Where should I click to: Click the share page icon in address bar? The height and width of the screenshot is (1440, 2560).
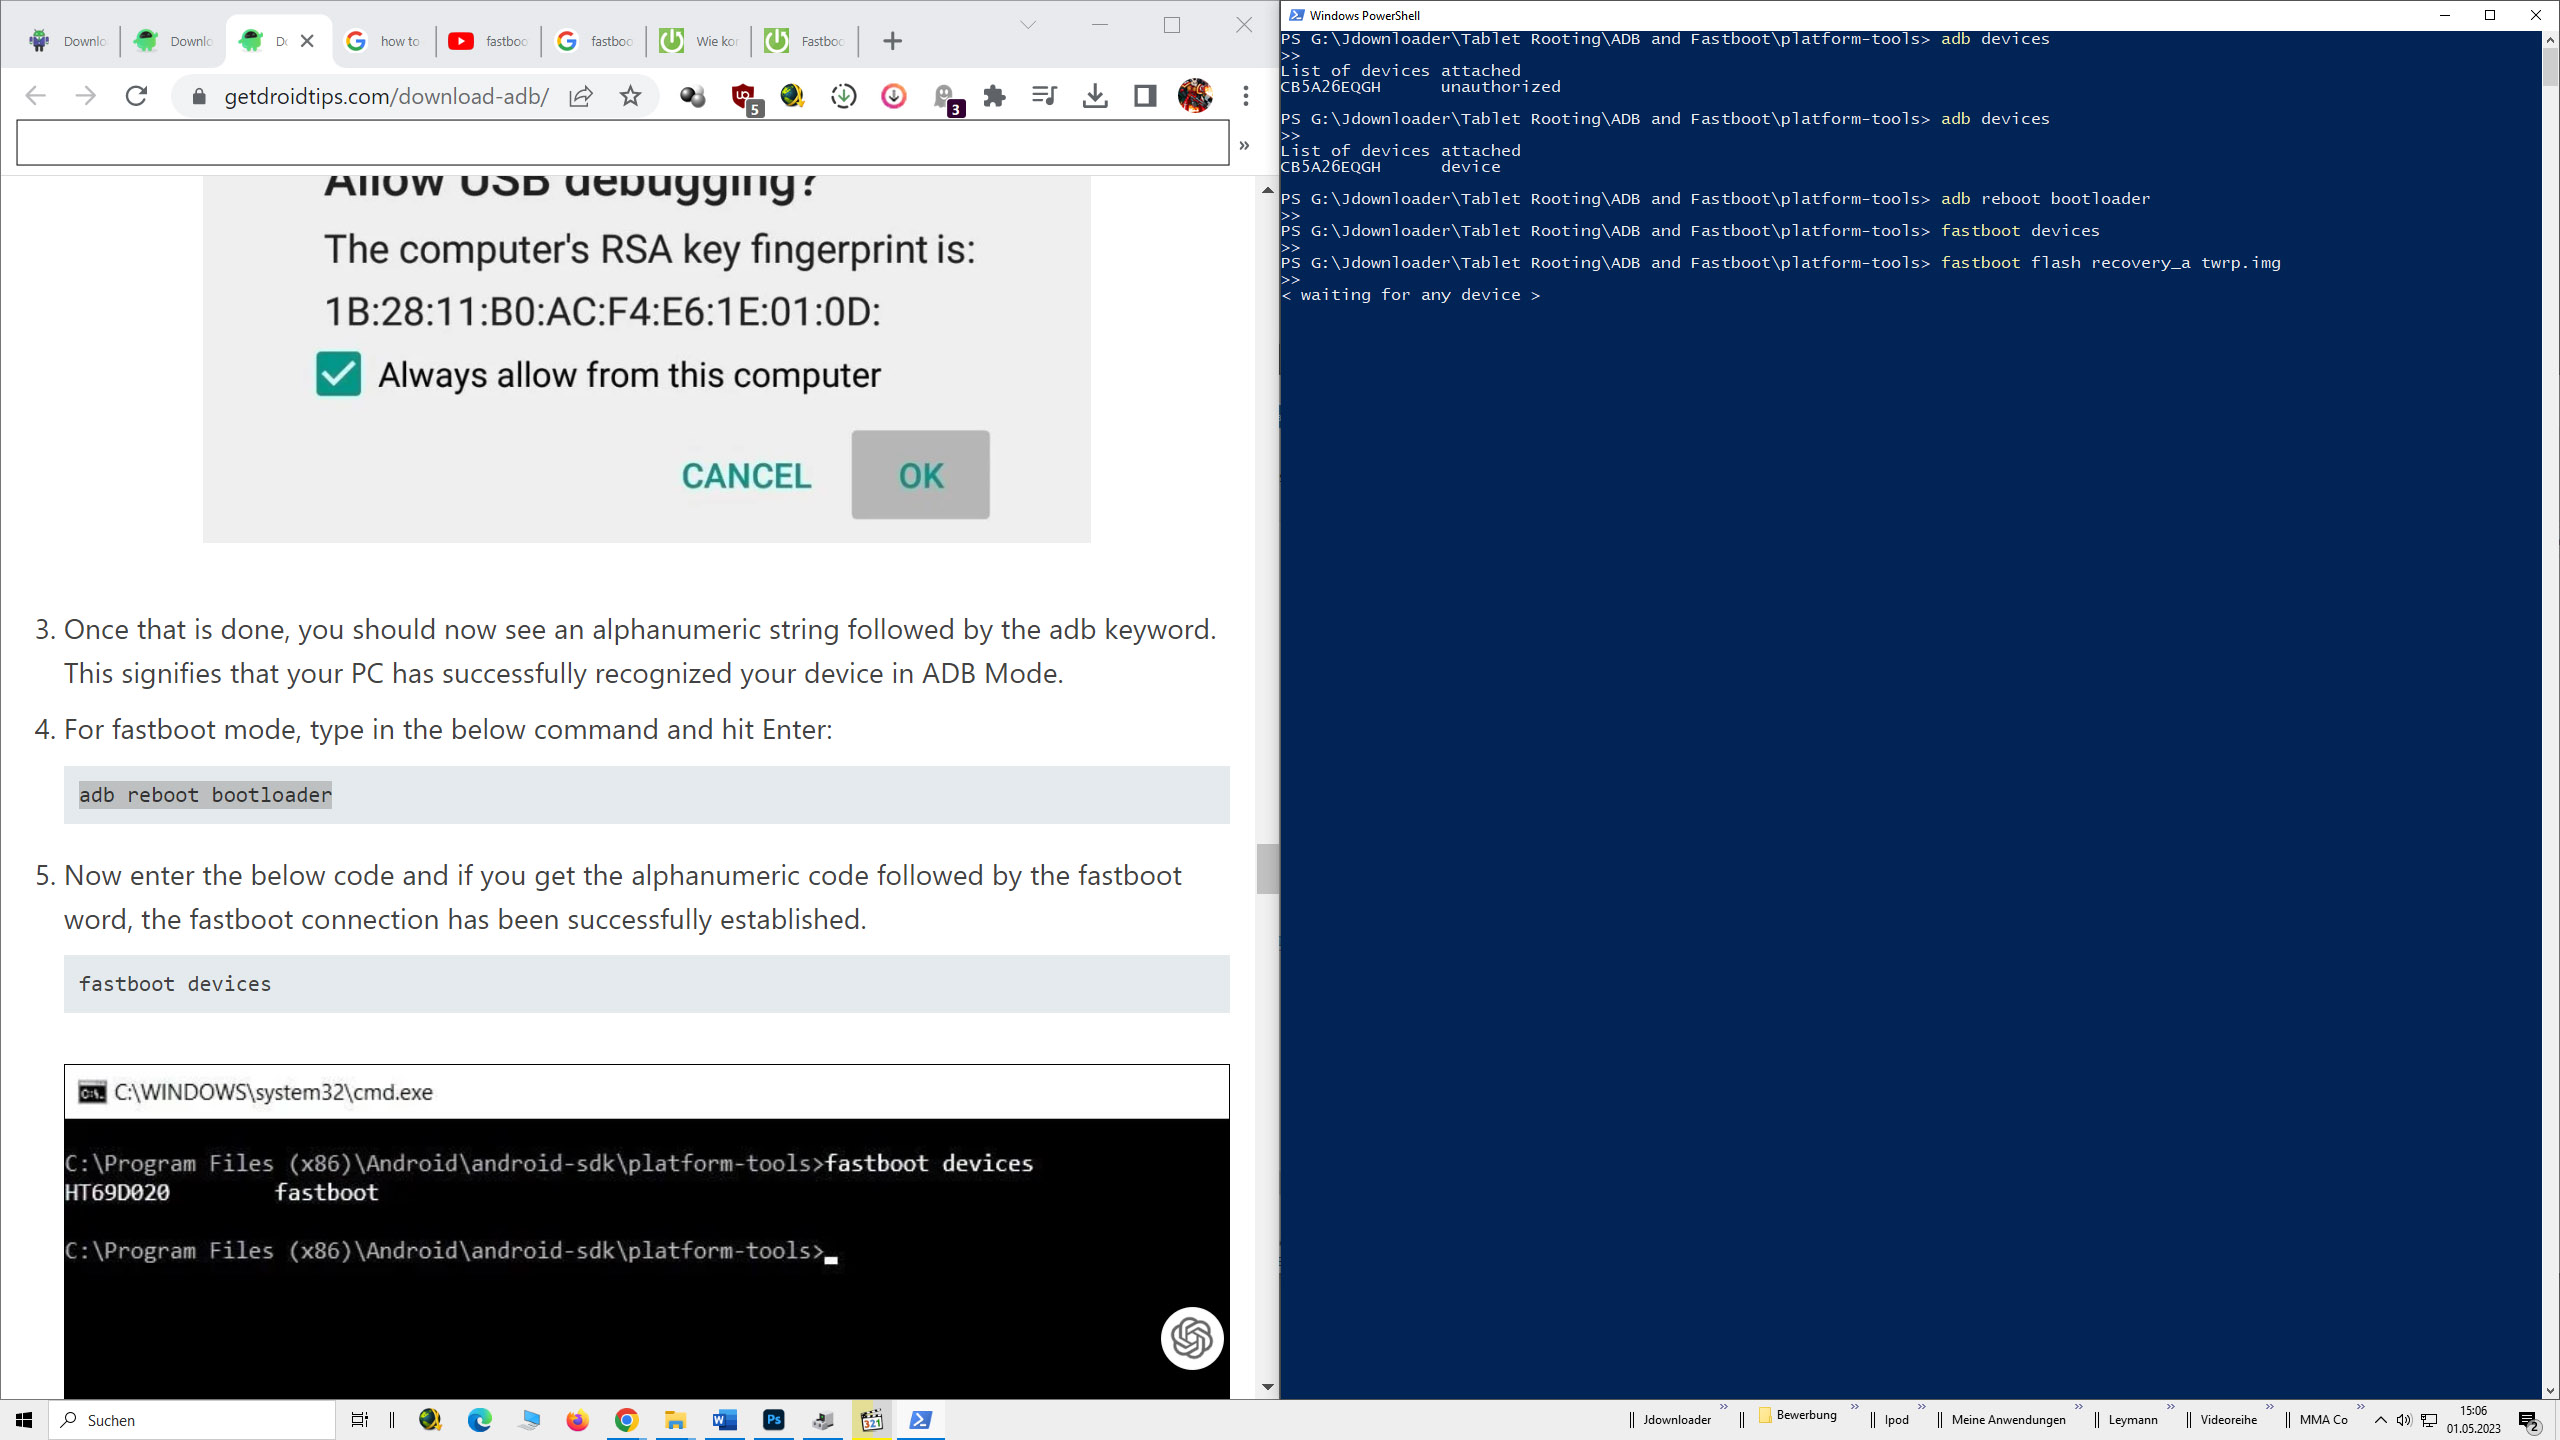580,96
